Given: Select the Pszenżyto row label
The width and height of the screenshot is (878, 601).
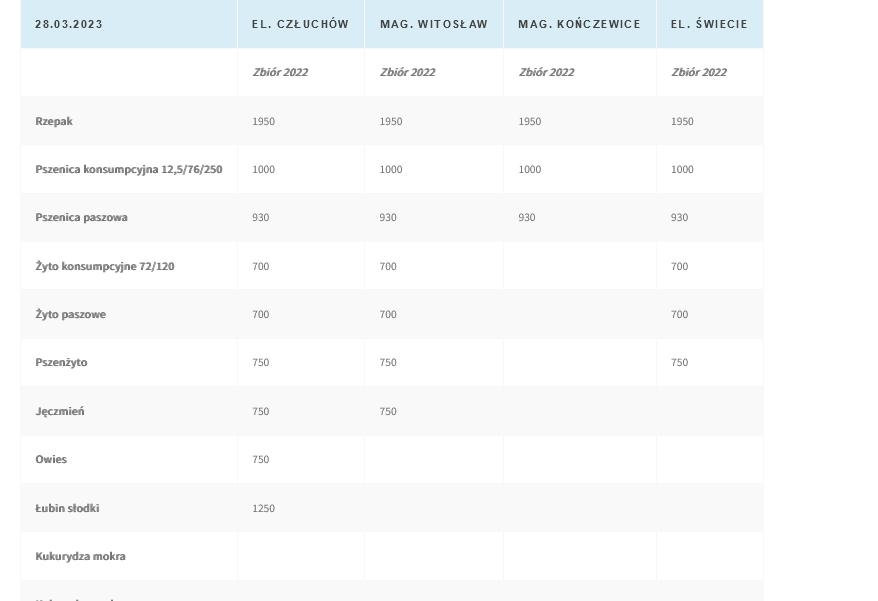Looking at the screenshot, I should [x=61, y=363].
